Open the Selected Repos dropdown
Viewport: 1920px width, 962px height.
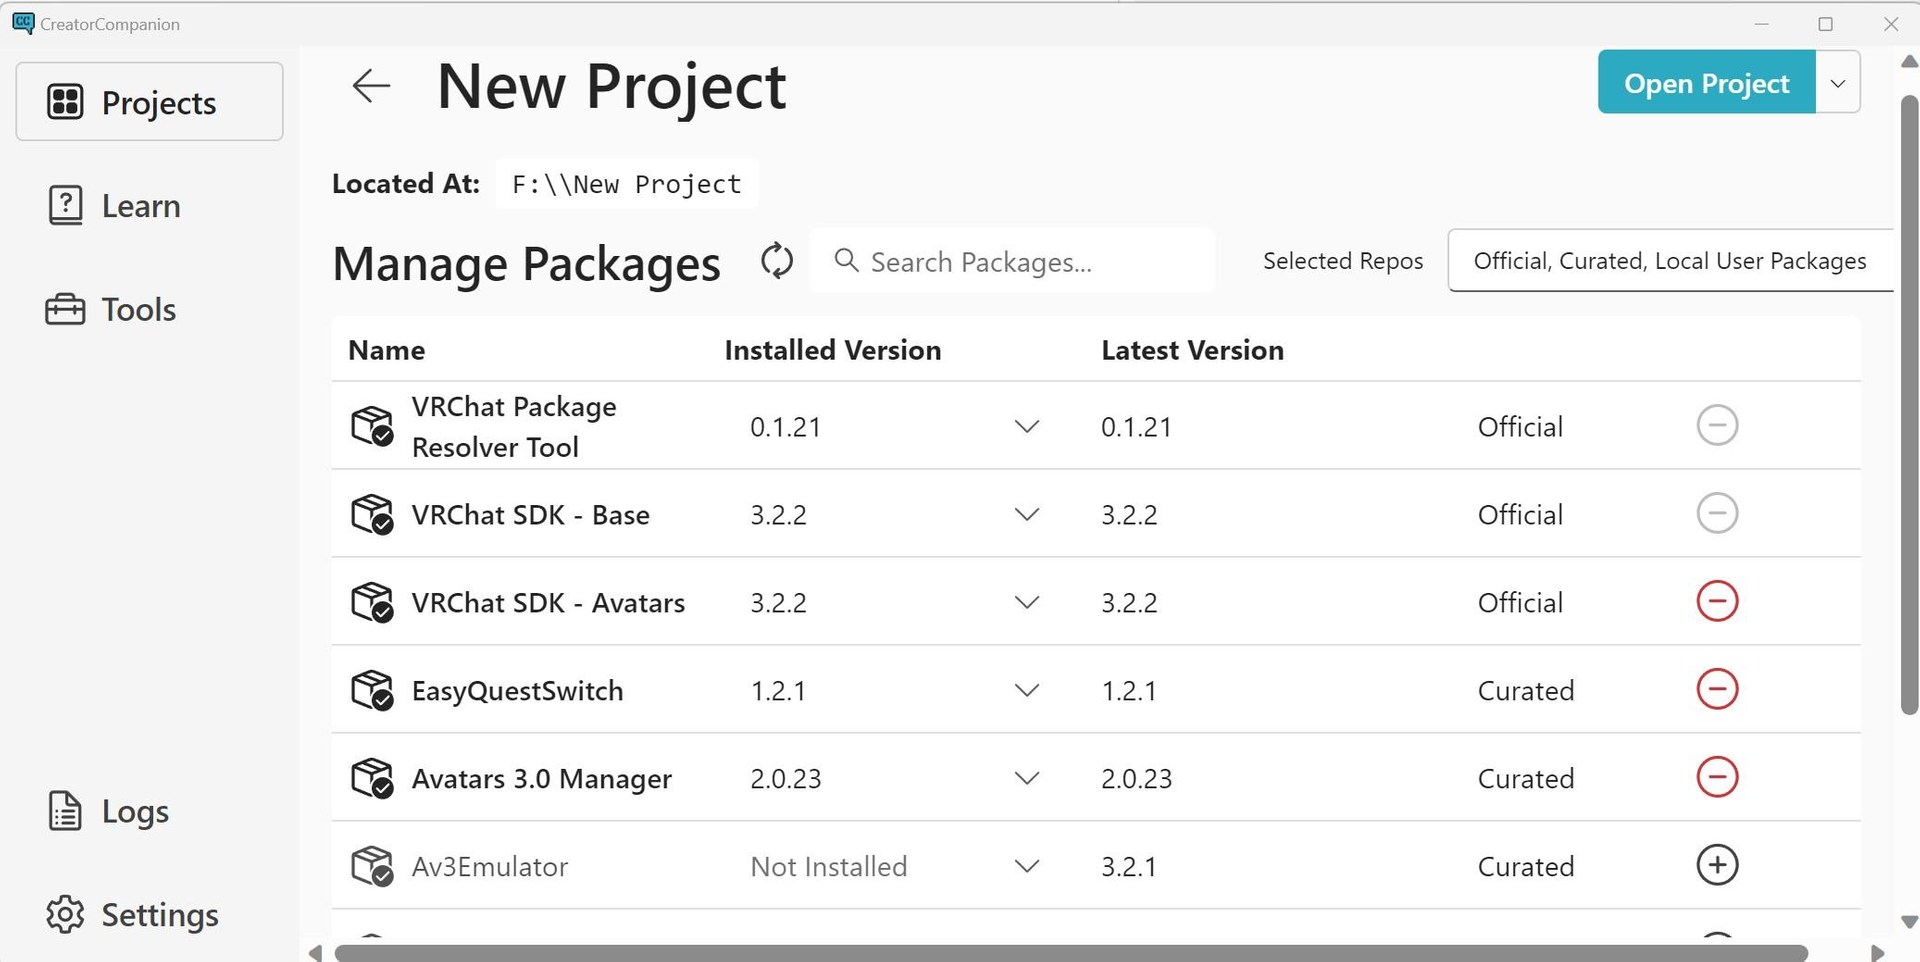pos(1670,261)
